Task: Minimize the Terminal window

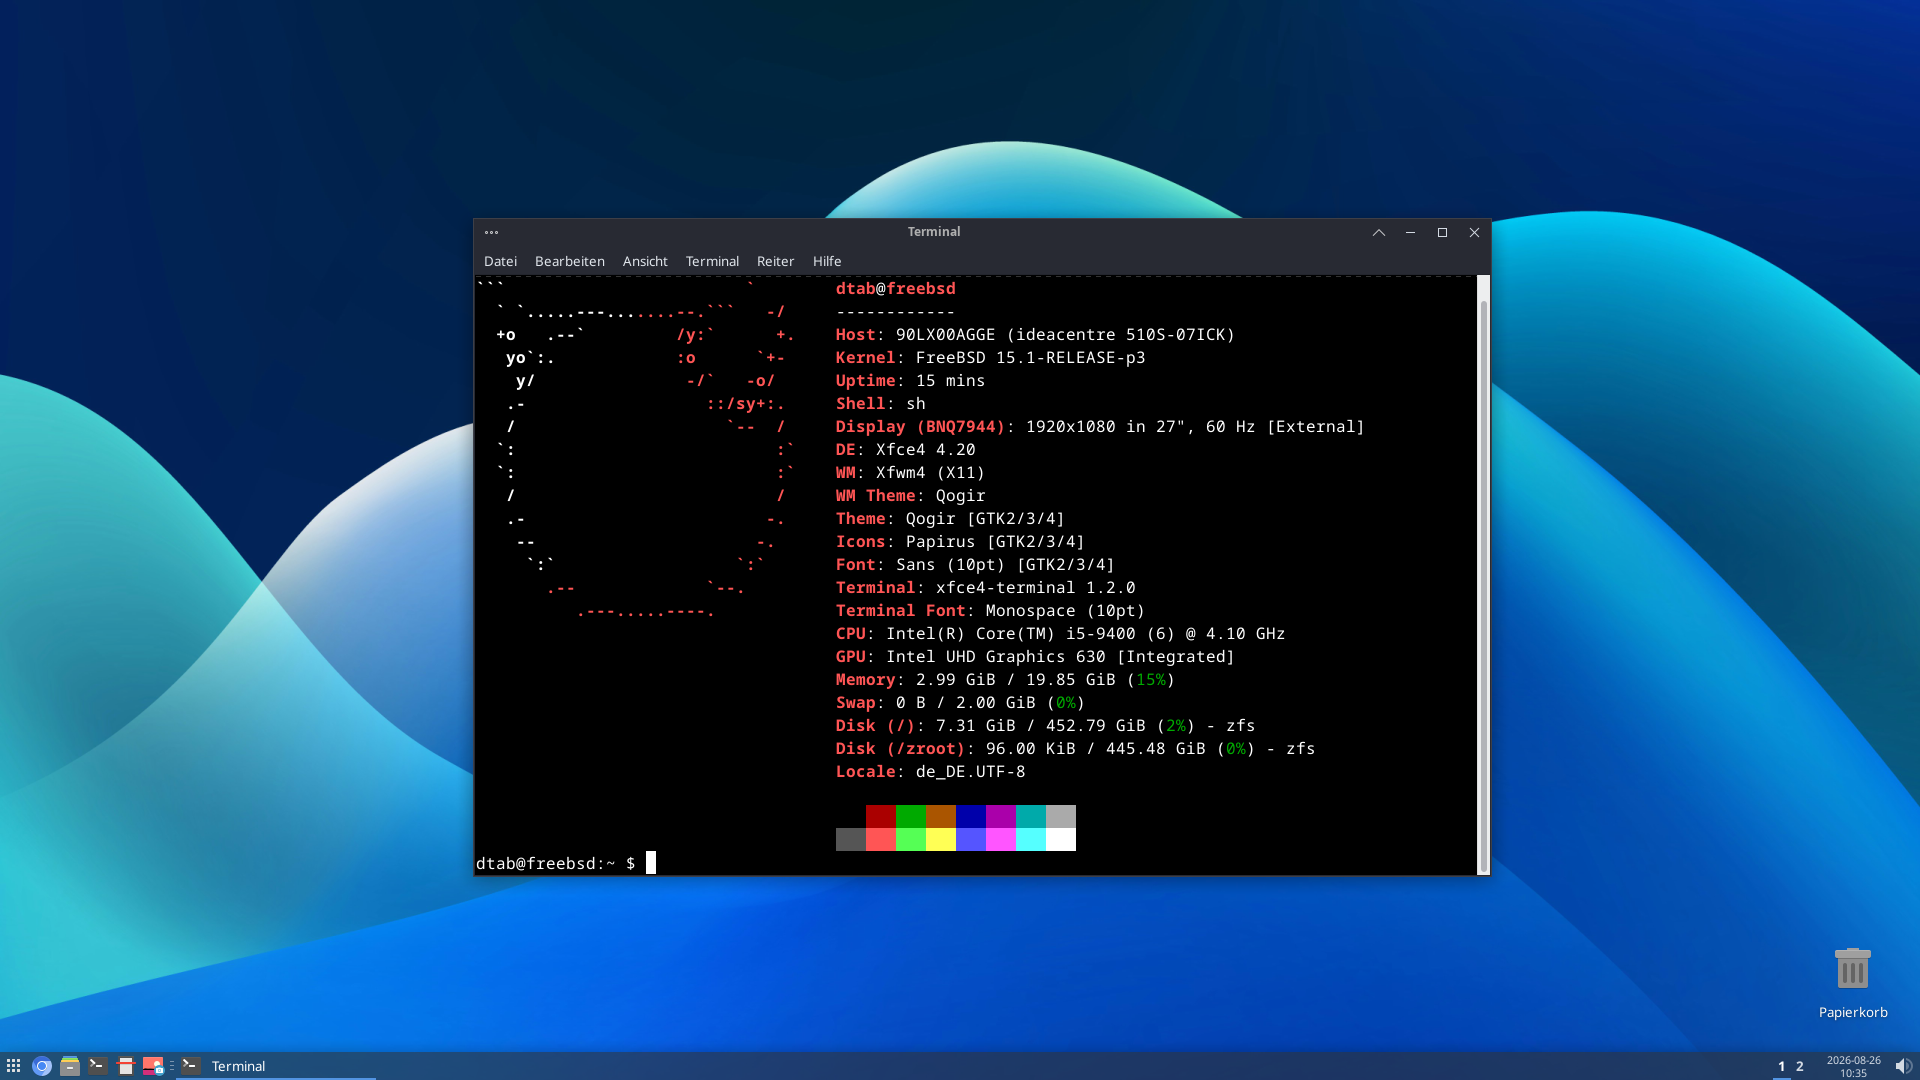Action: click(1411, 232)
